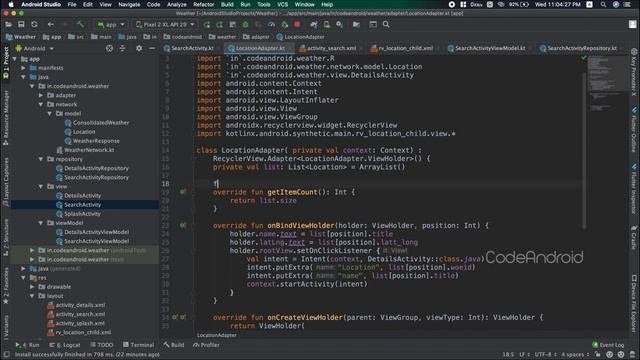Go back with the left arrow icon
This screenshot has width=640, height=360.
51,24
